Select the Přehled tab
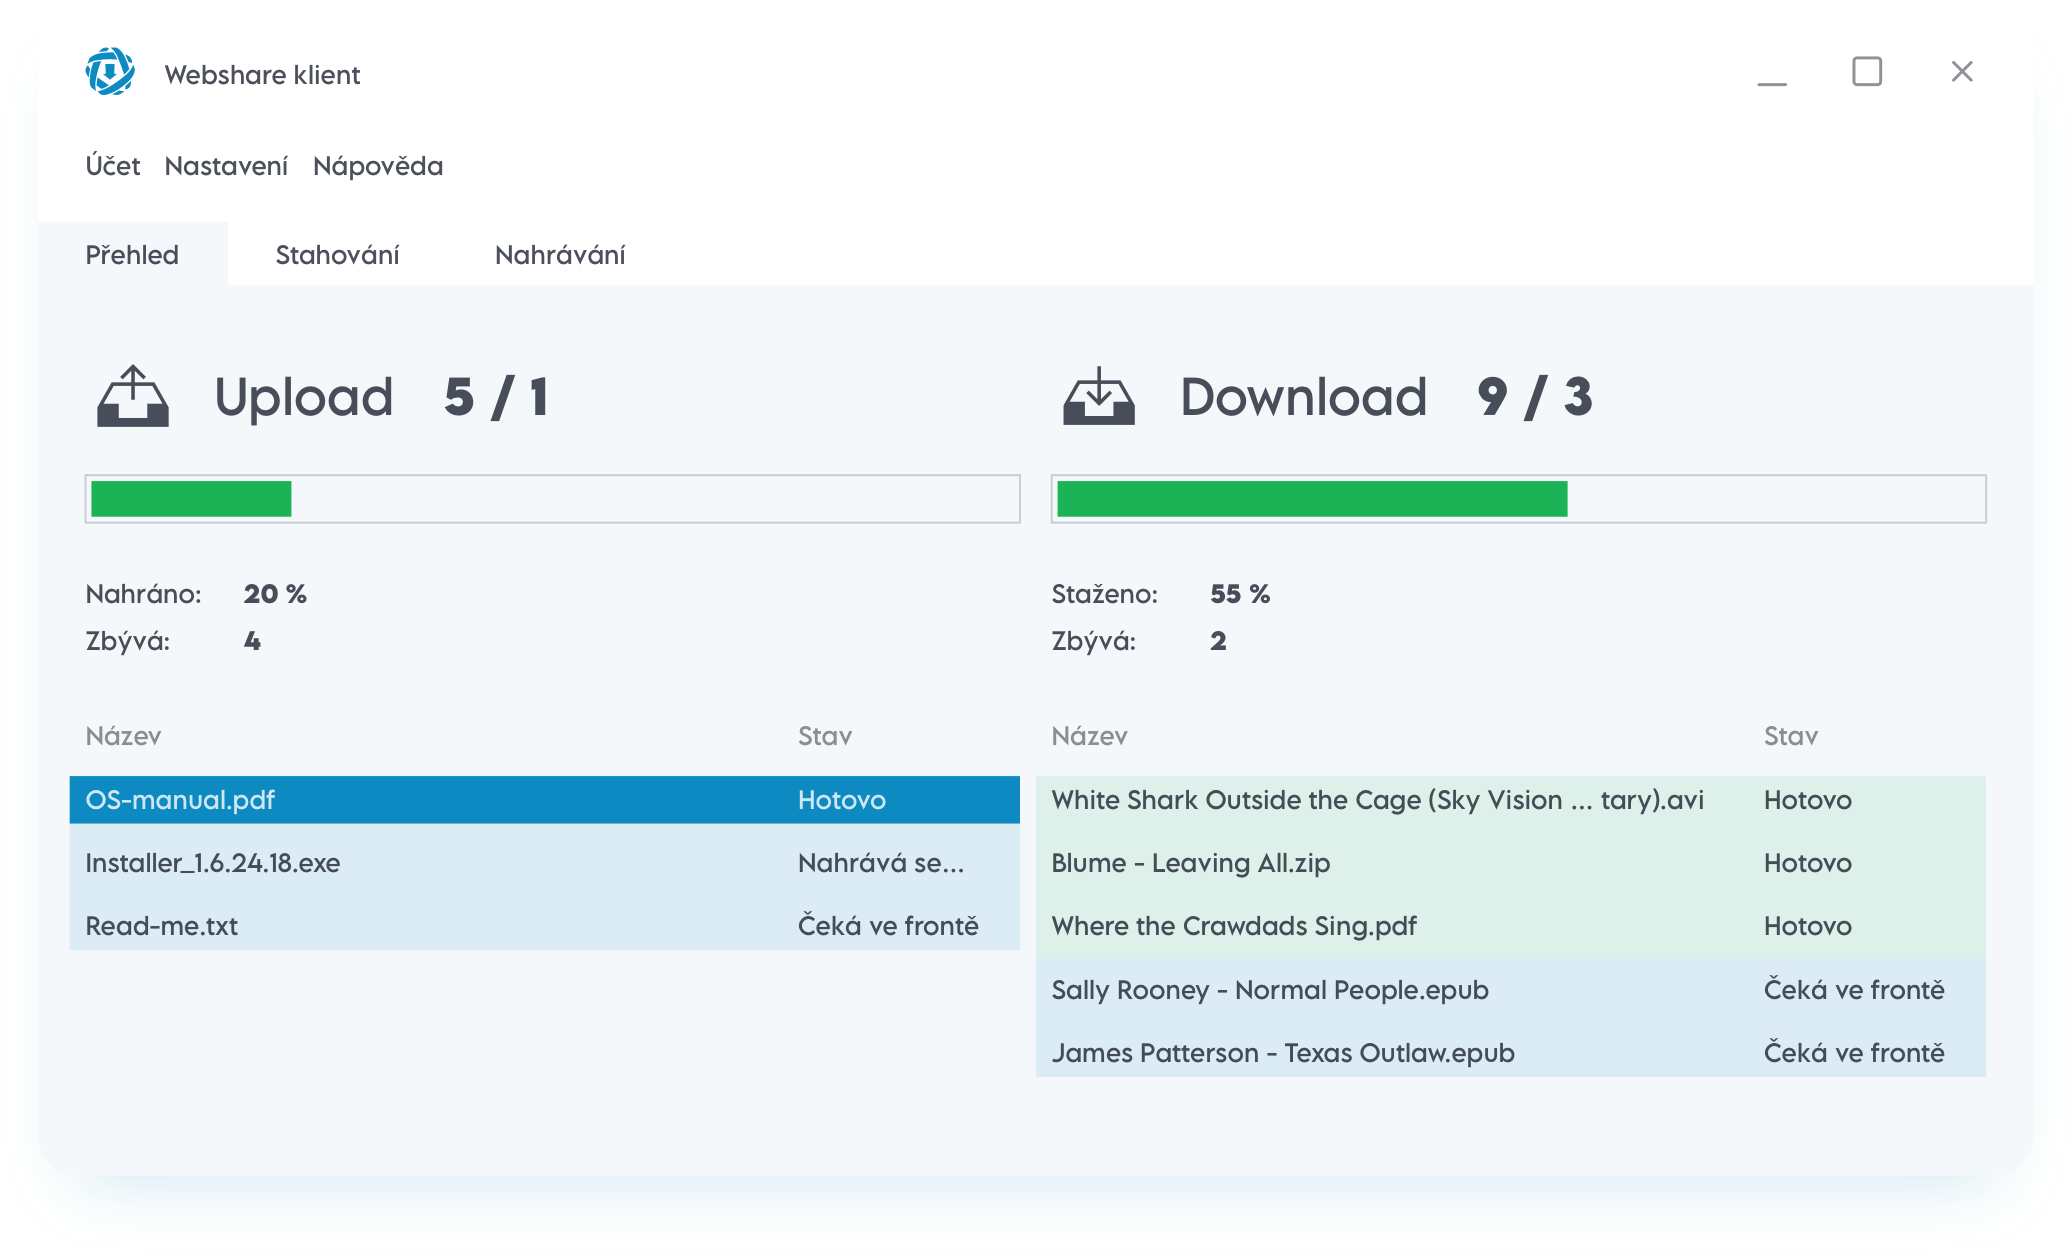The height and width of the screenshot is (1256, 2072). 132,255
